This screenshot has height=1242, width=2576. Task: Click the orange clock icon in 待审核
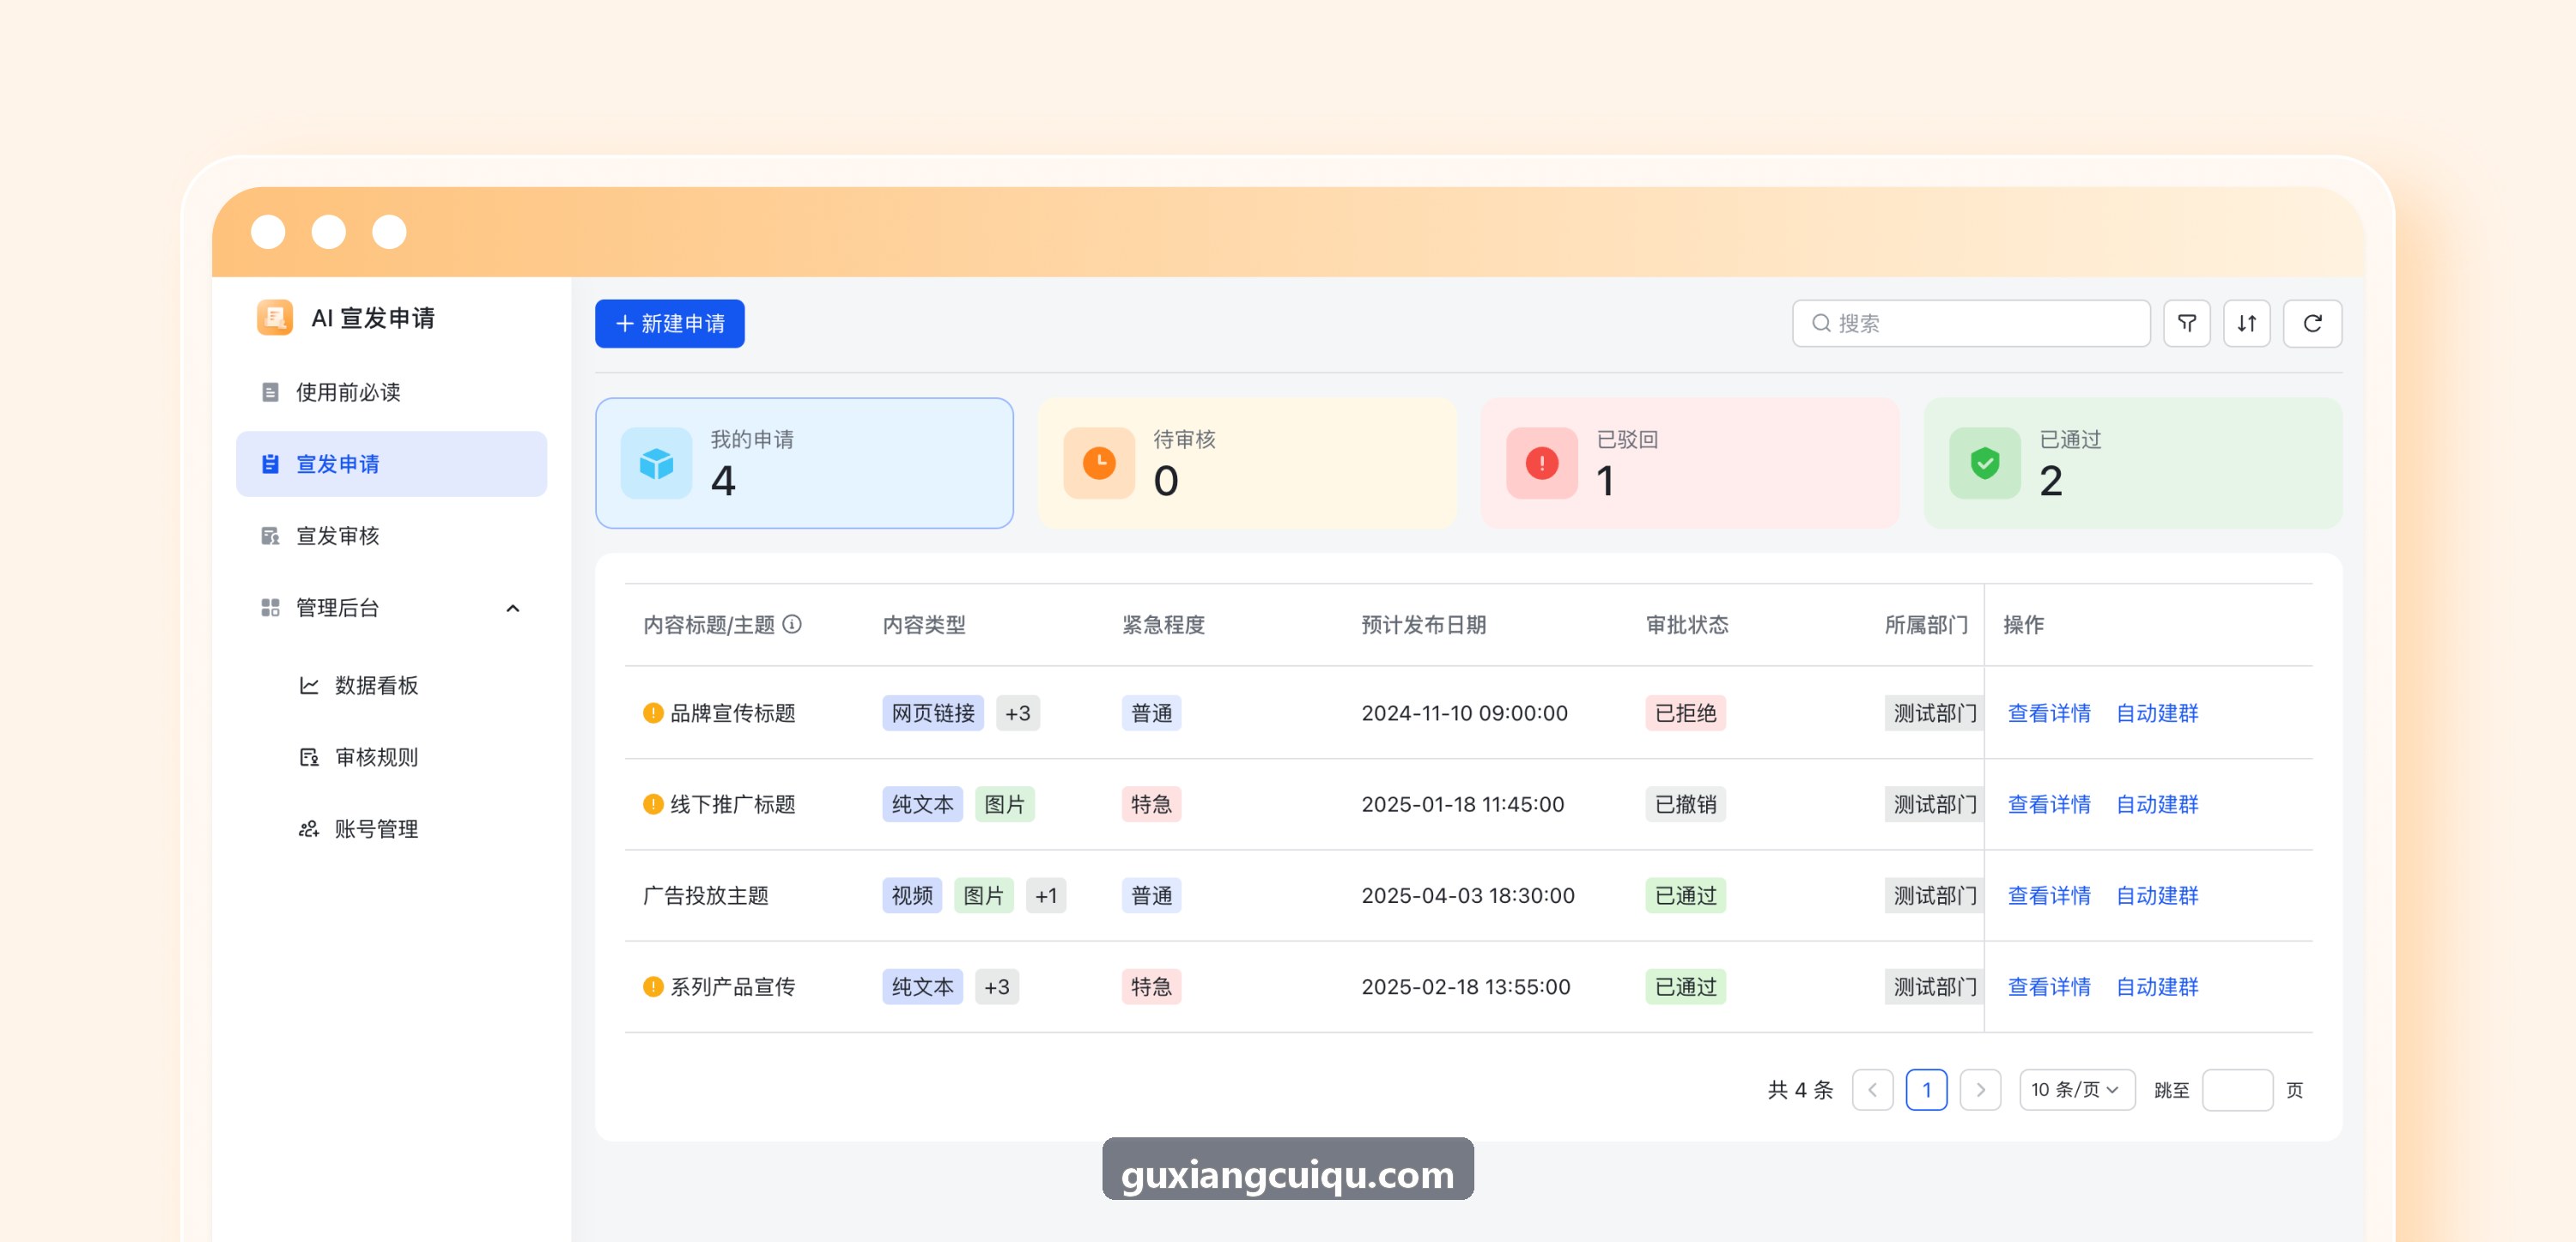[1099, 463]
